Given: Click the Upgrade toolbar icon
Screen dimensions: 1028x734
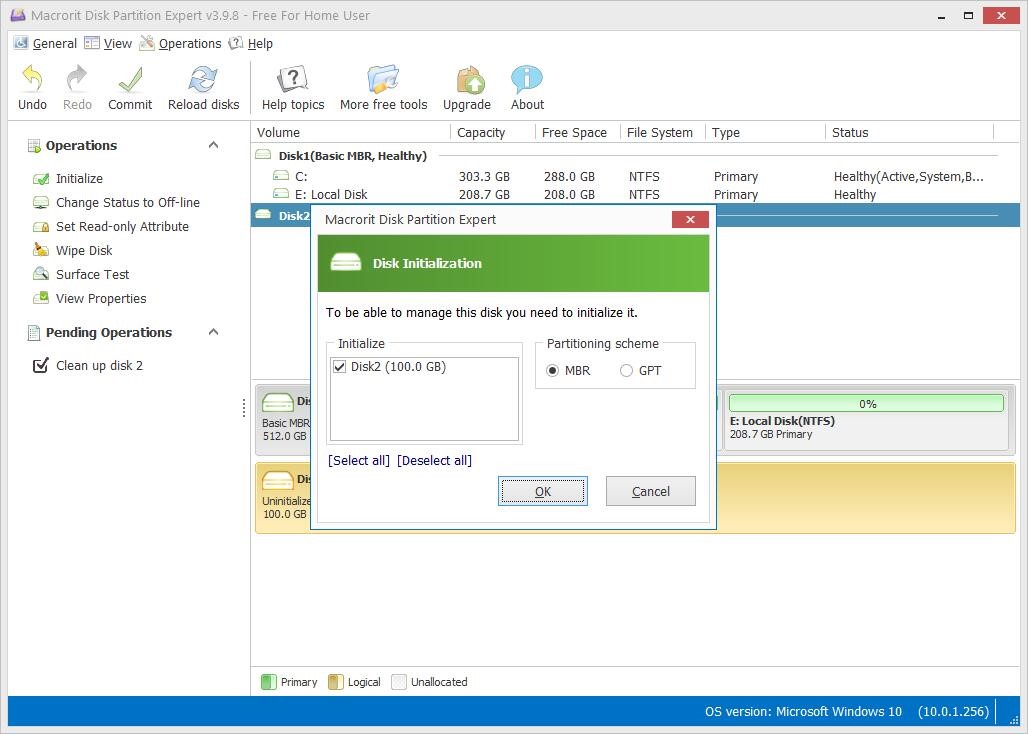Looking at the screenshot, I should coord(467,79).
